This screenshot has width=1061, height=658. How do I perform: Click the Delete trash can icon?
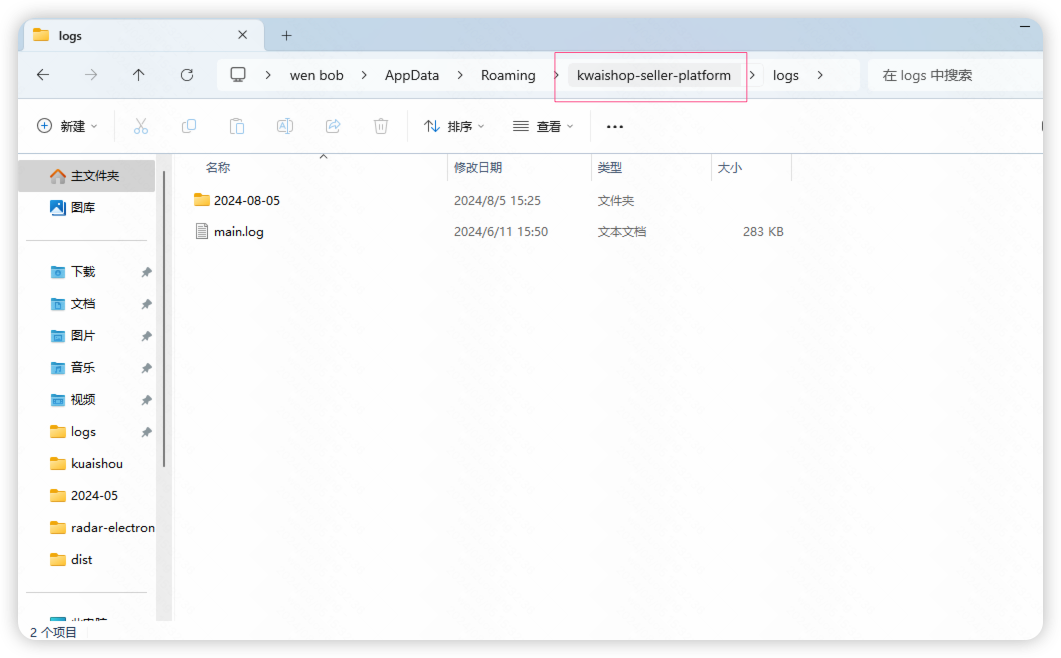click(x=381, y=126)
